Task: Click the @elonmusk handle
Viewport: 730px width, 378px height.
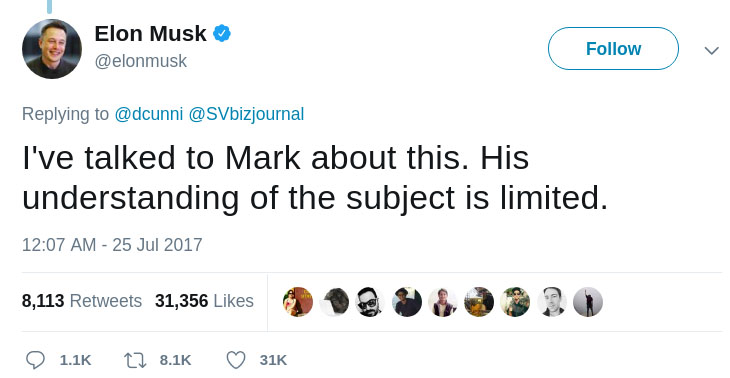Action: [141, 61]
